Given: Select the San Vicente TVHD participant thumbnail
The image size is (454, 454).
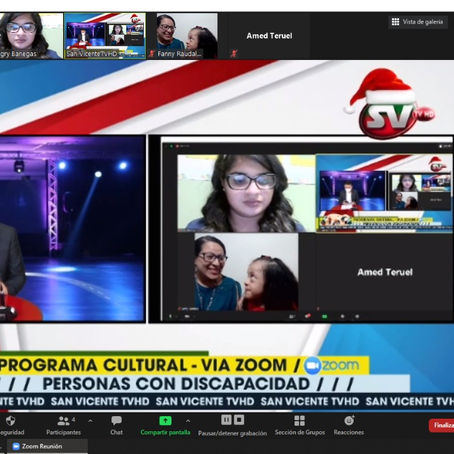Looking at the screenshot, I should point(105,36).
